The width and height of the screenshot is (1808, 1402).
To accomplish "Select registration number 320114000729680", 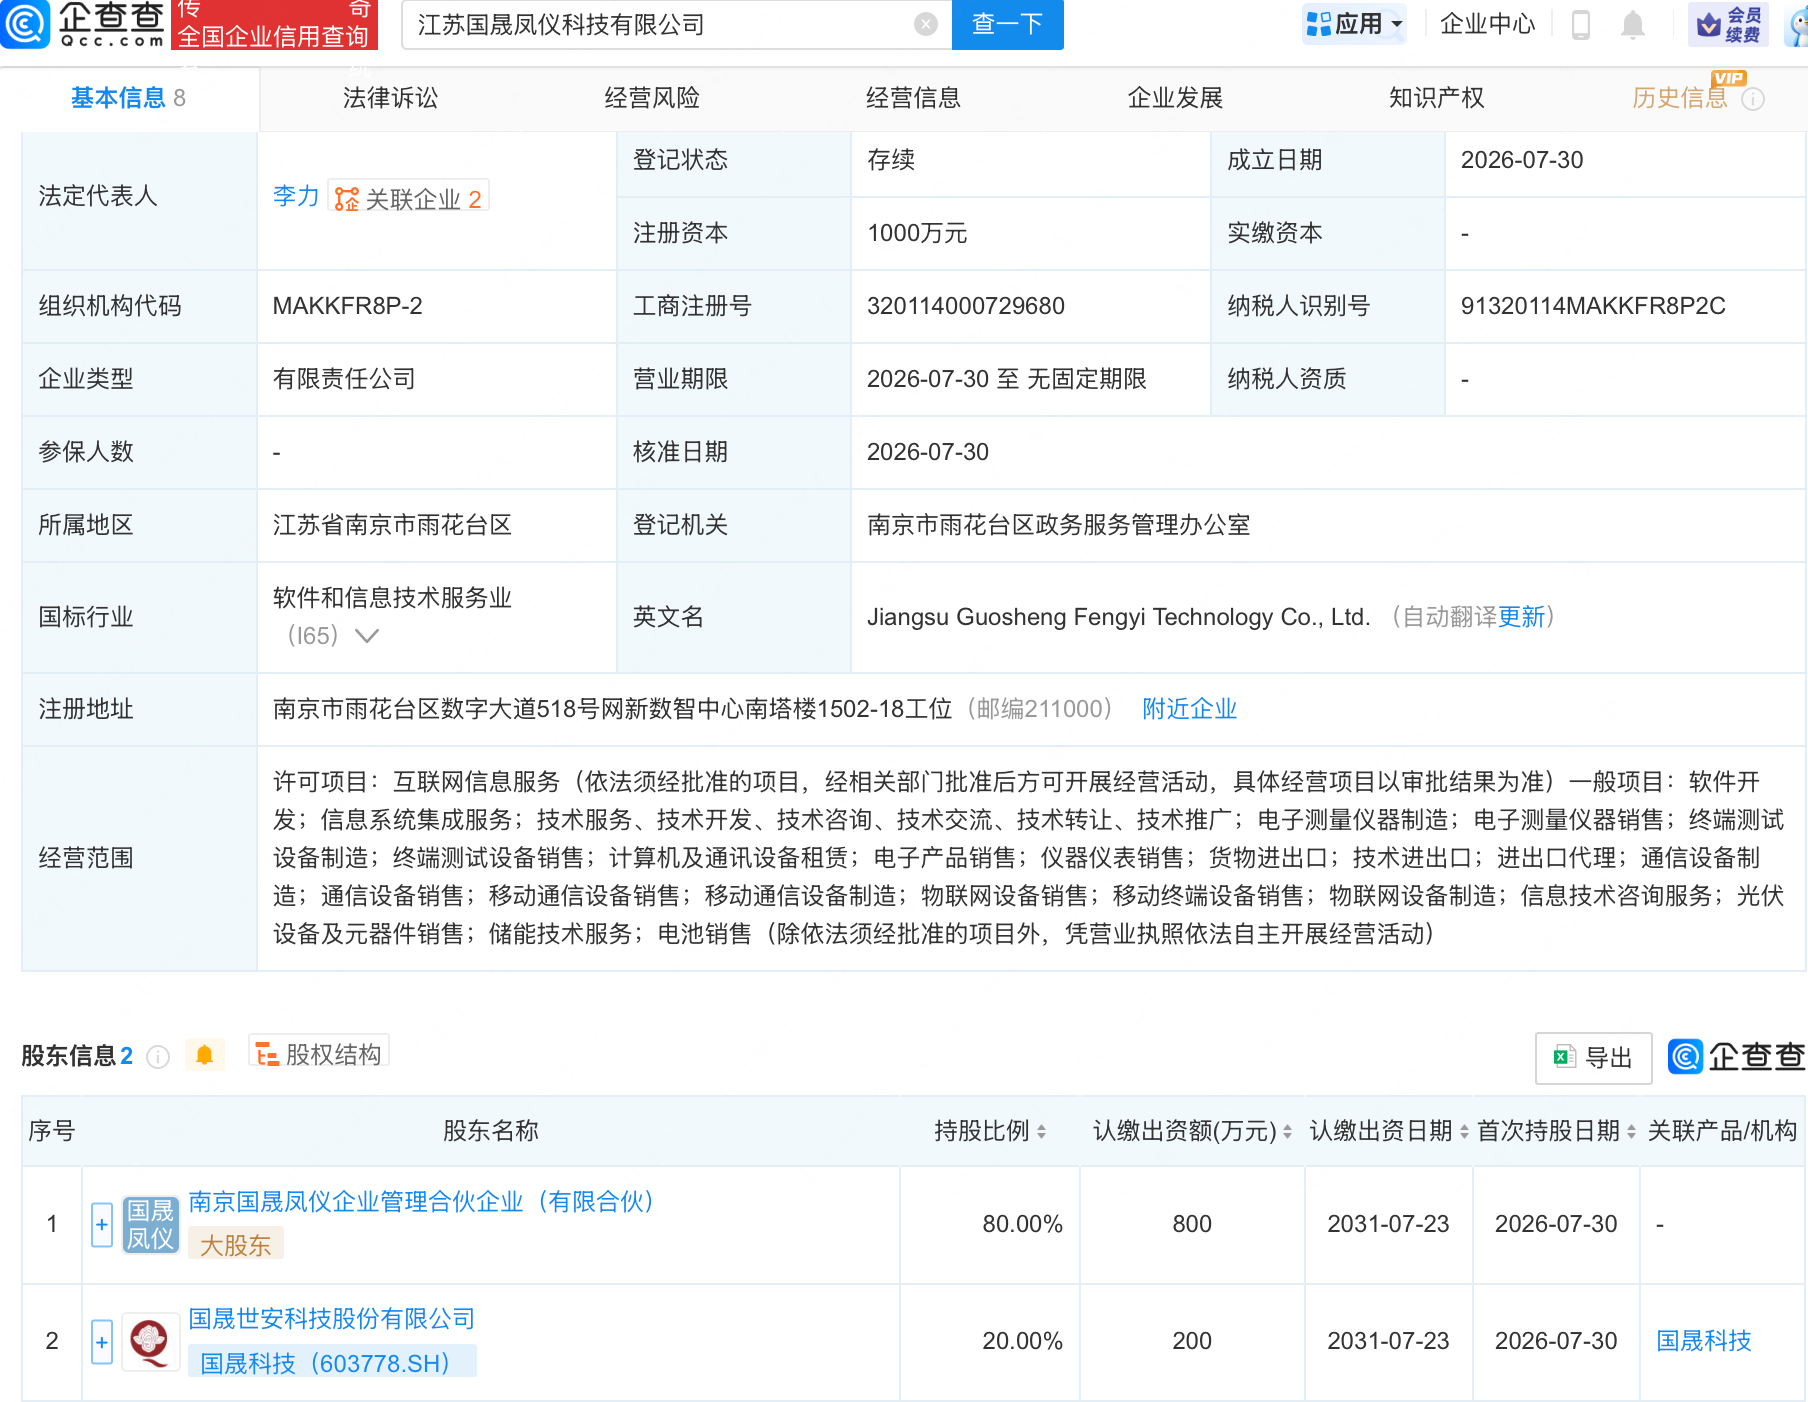I will click(966, 306).
